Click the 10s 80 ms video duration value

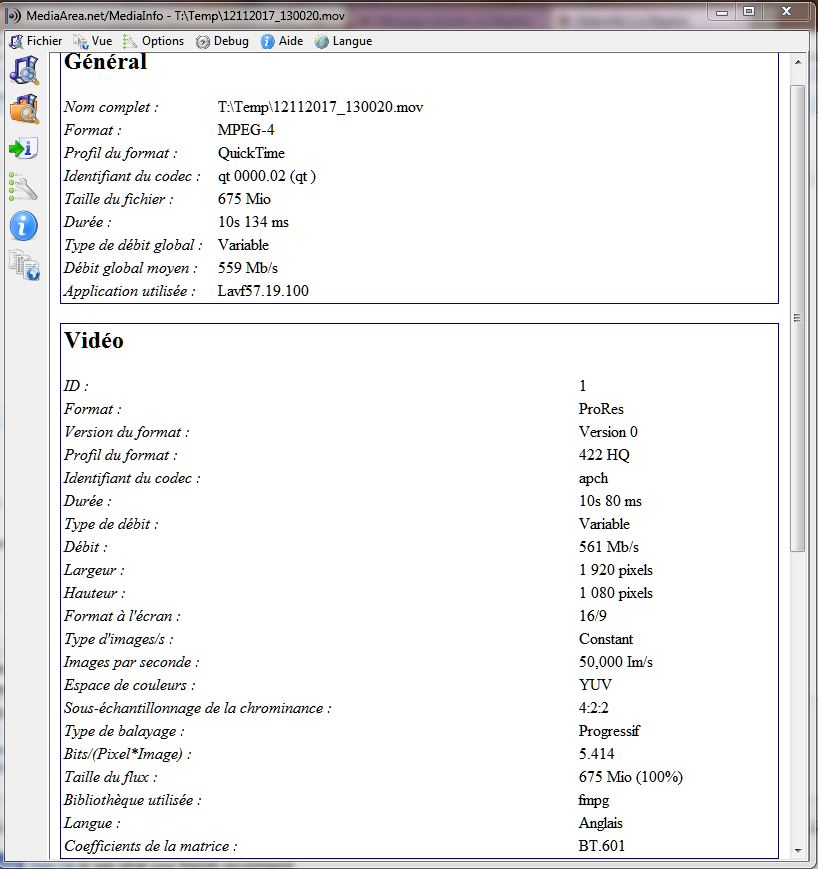(x=610, y=501)
